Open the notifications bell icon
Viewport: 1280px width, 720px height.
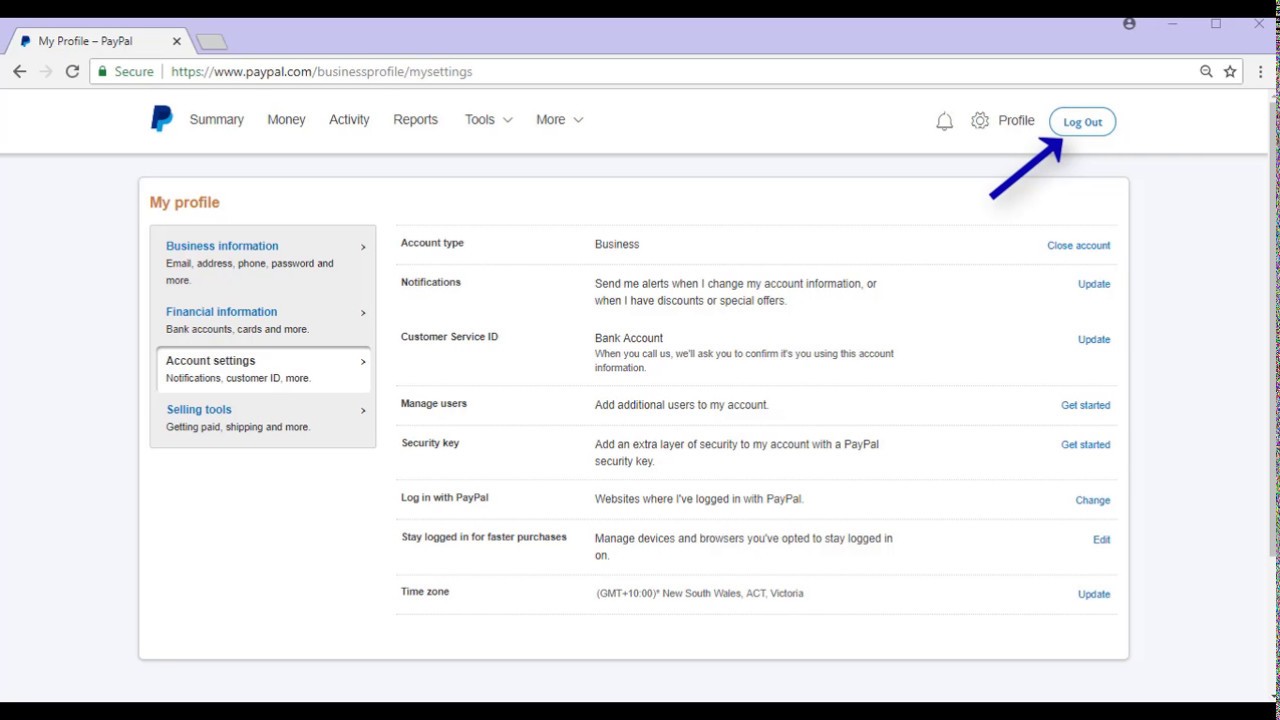944,121
